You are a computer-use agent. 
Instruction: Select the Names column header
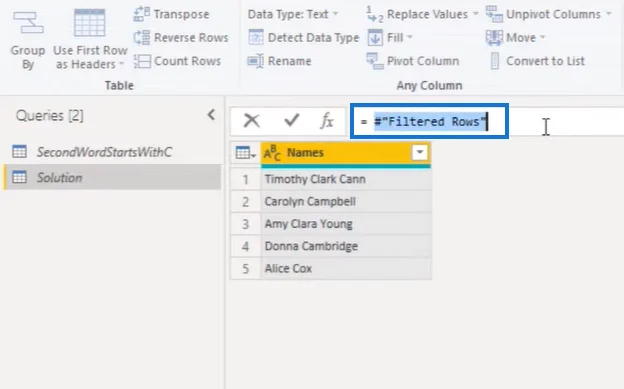click(x=345, y=153)
